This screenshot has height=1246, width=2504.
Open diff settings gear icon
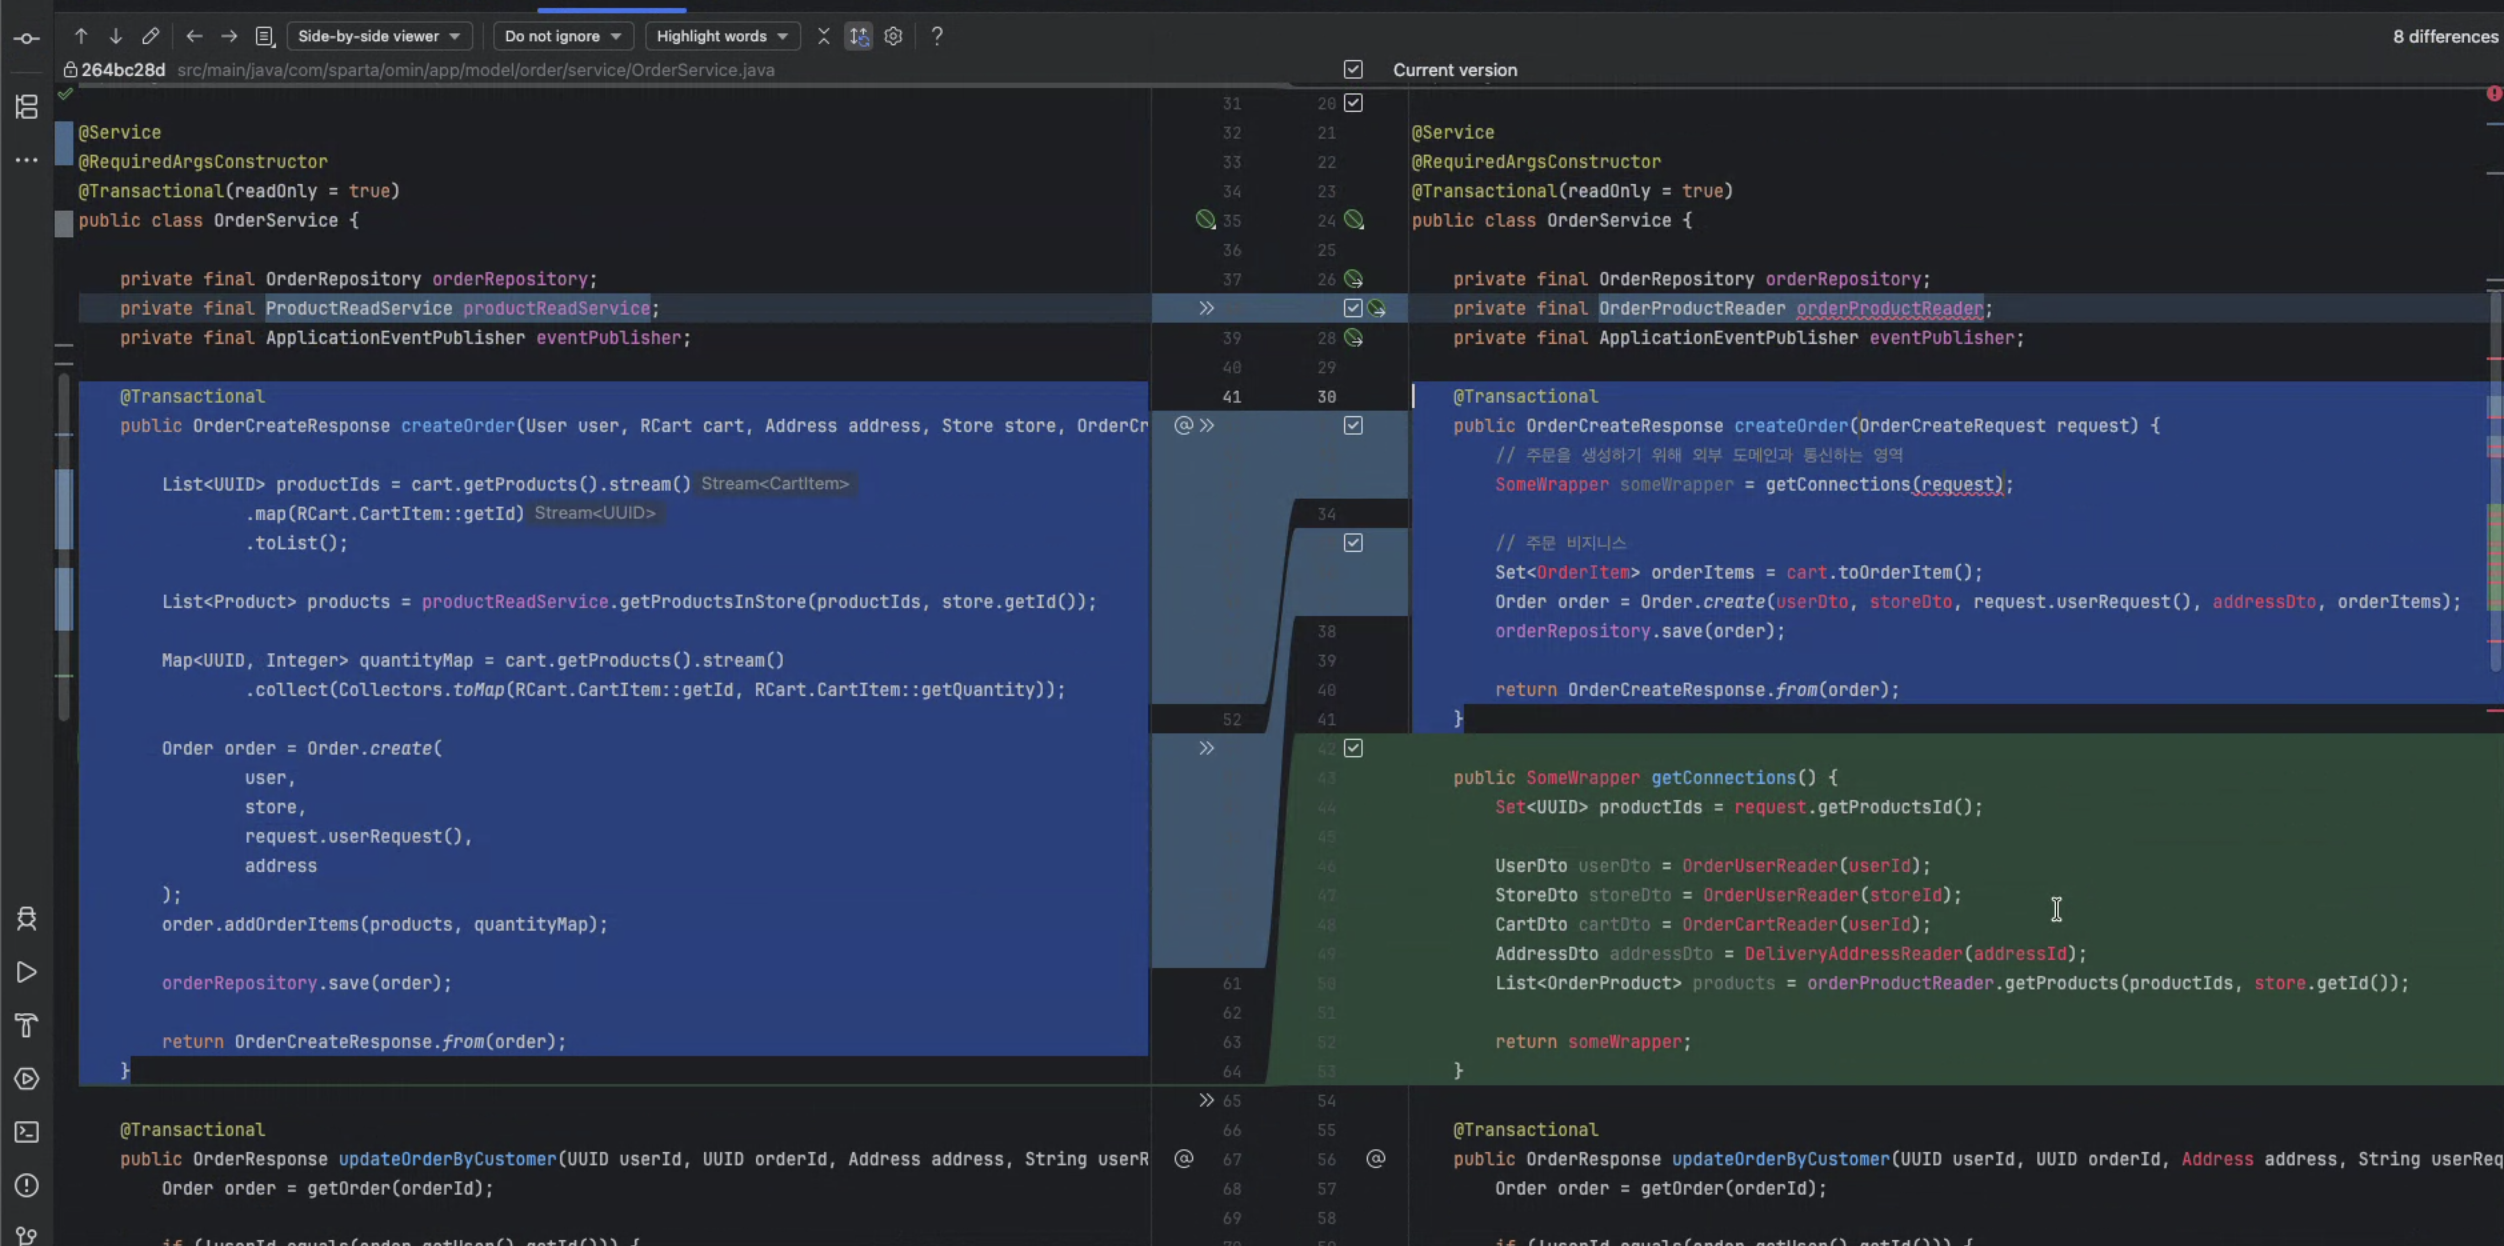(893, 36)
